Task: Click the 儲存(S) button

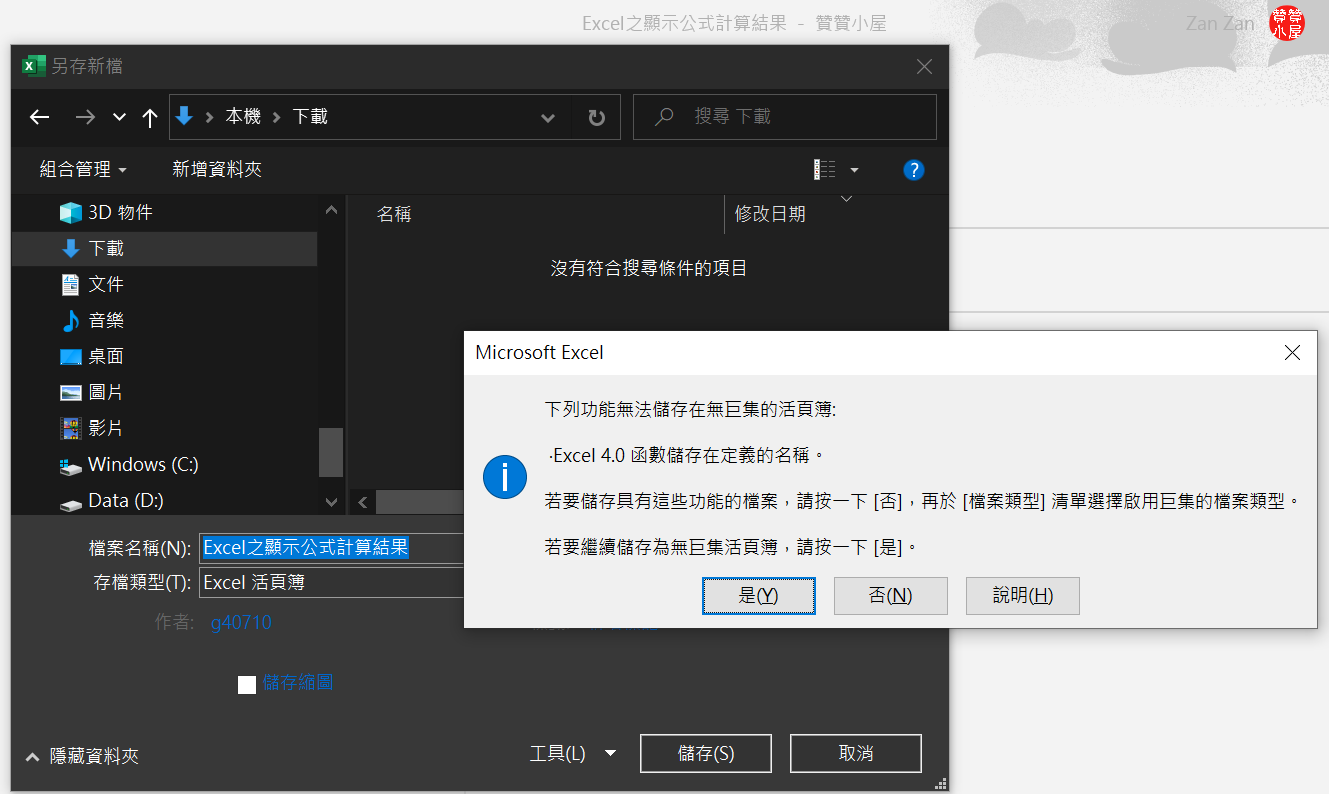Action: coord(706,754)
